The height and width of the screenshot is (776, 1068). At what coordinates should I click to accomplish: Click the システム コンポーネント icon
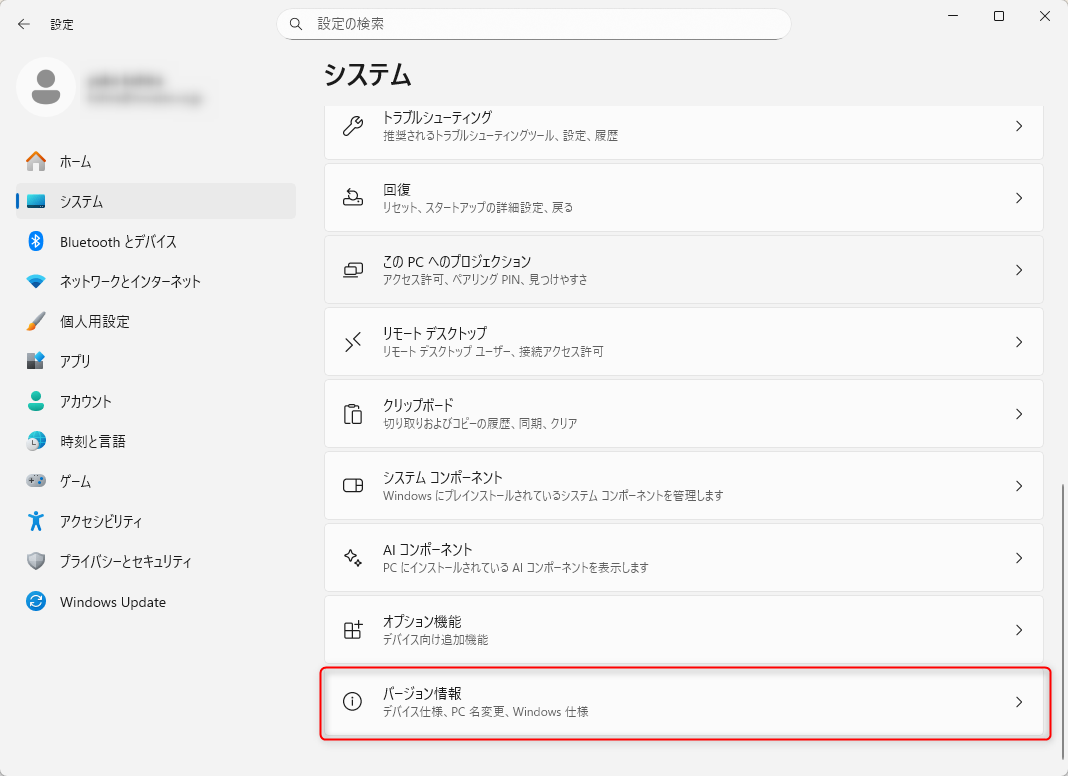click(x=353, y=486)
